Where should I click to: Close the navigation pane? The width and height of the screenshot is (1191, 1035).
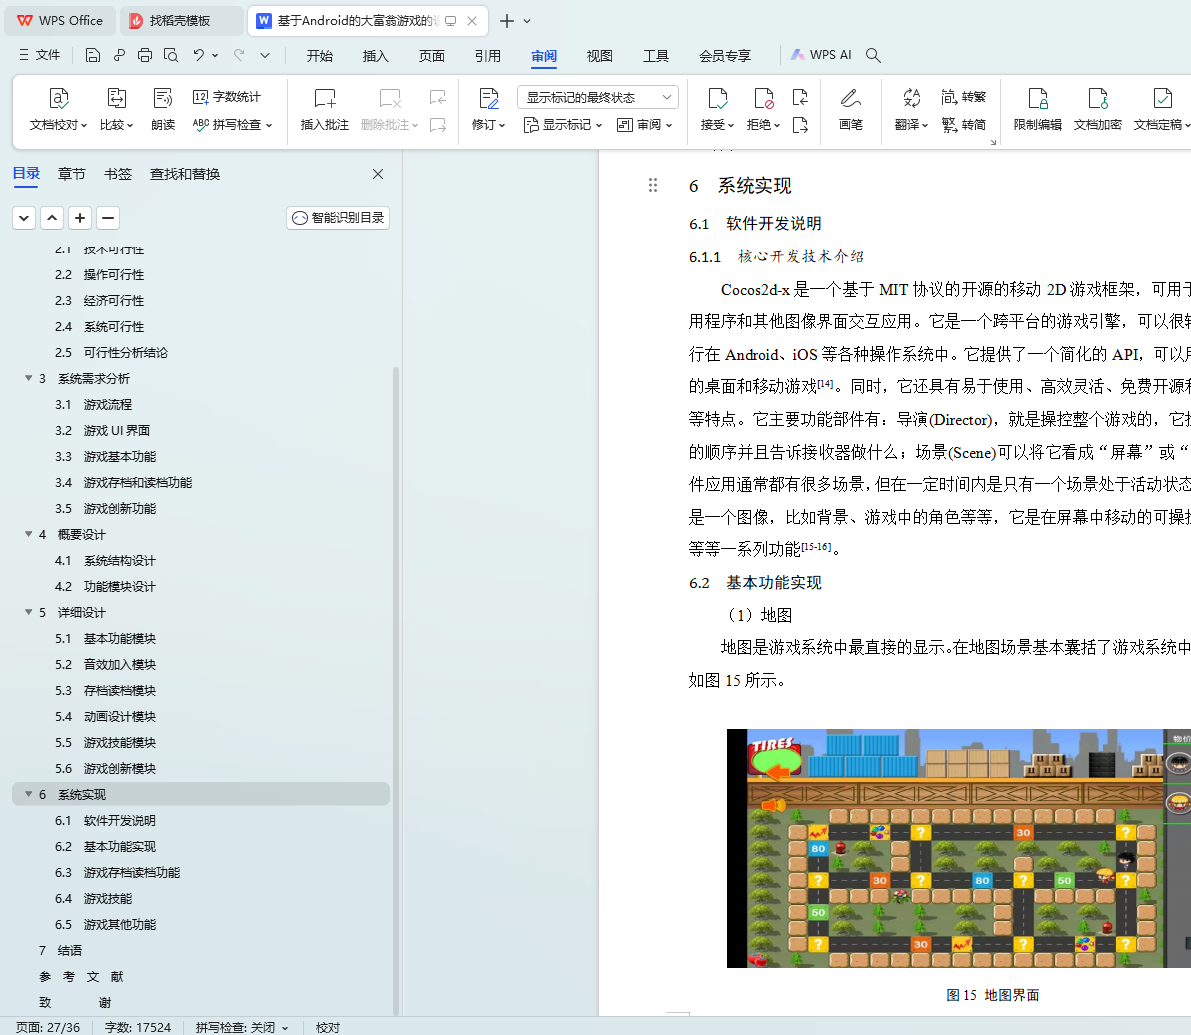pos(378,174)
